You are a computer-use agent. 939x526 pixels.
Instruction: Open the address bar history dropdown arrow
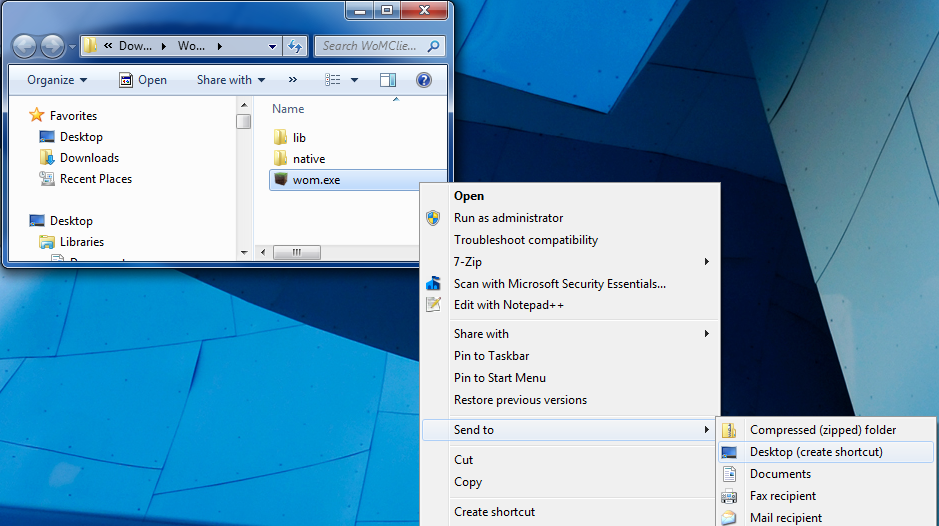[x=272, y=46]
